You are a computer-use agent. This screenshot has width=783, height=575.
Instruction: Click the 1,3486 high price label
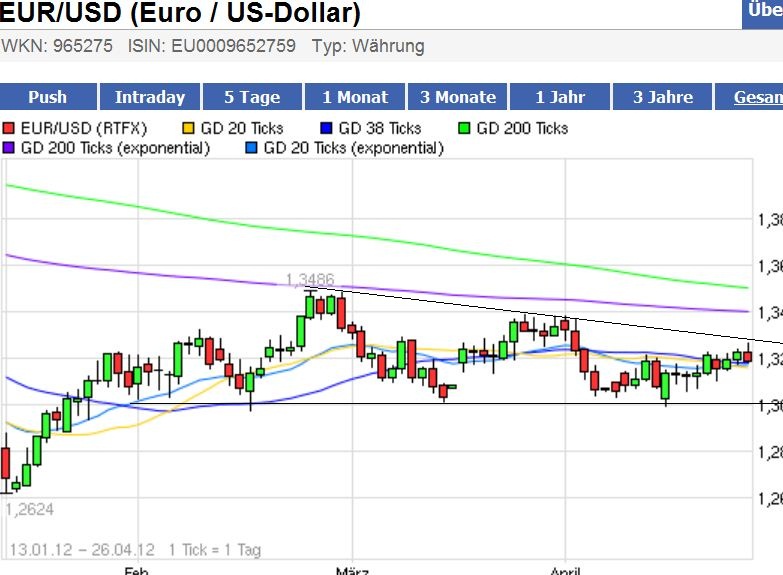pos(310,279)
